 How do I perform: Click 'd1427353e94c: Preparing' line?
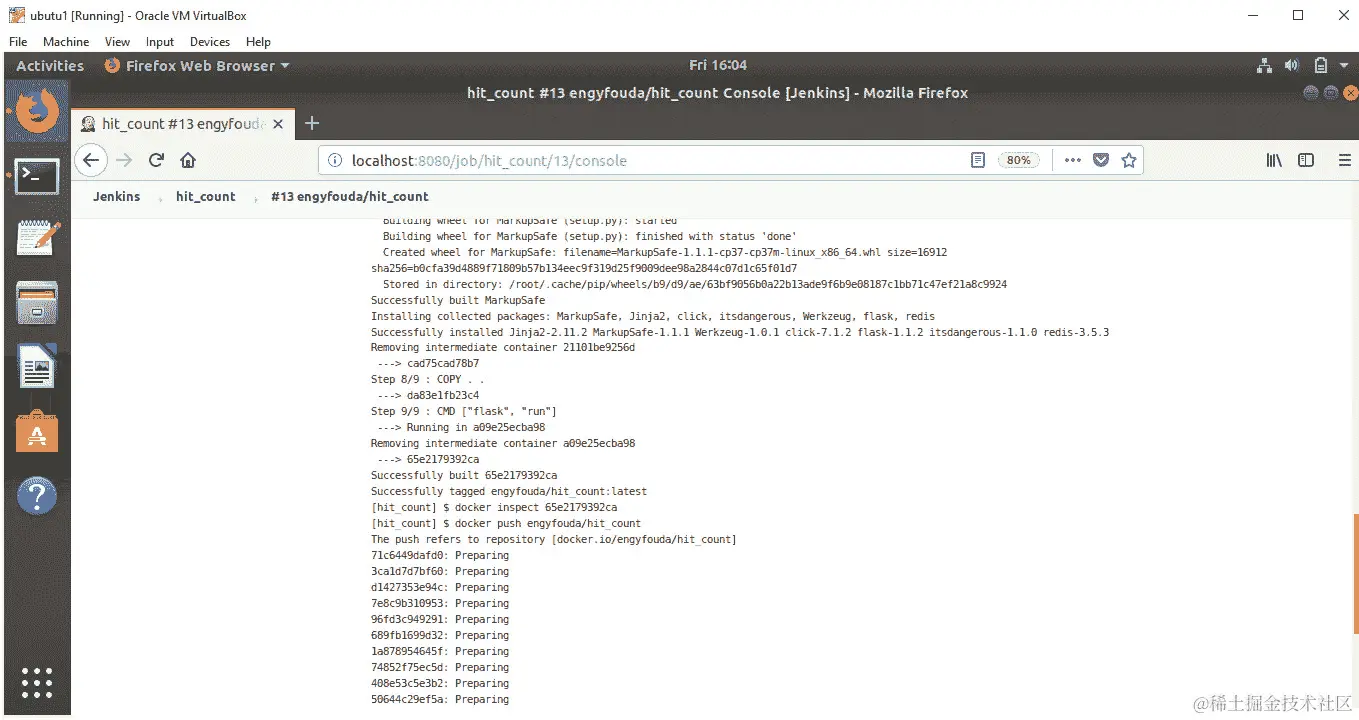pos(440,588)
